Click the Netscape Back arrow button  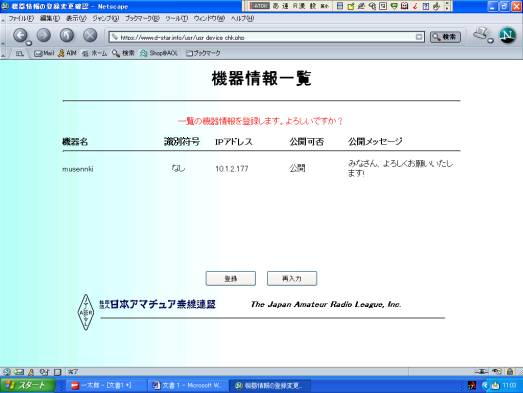click(20, 35)
